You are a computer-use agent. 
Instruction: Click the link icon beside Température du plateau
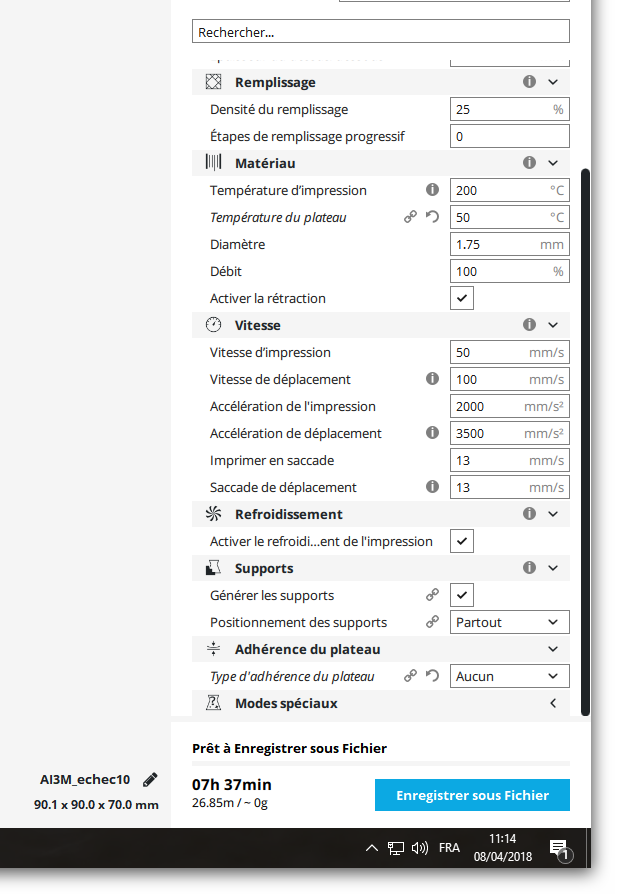click(x=410, y=217)
